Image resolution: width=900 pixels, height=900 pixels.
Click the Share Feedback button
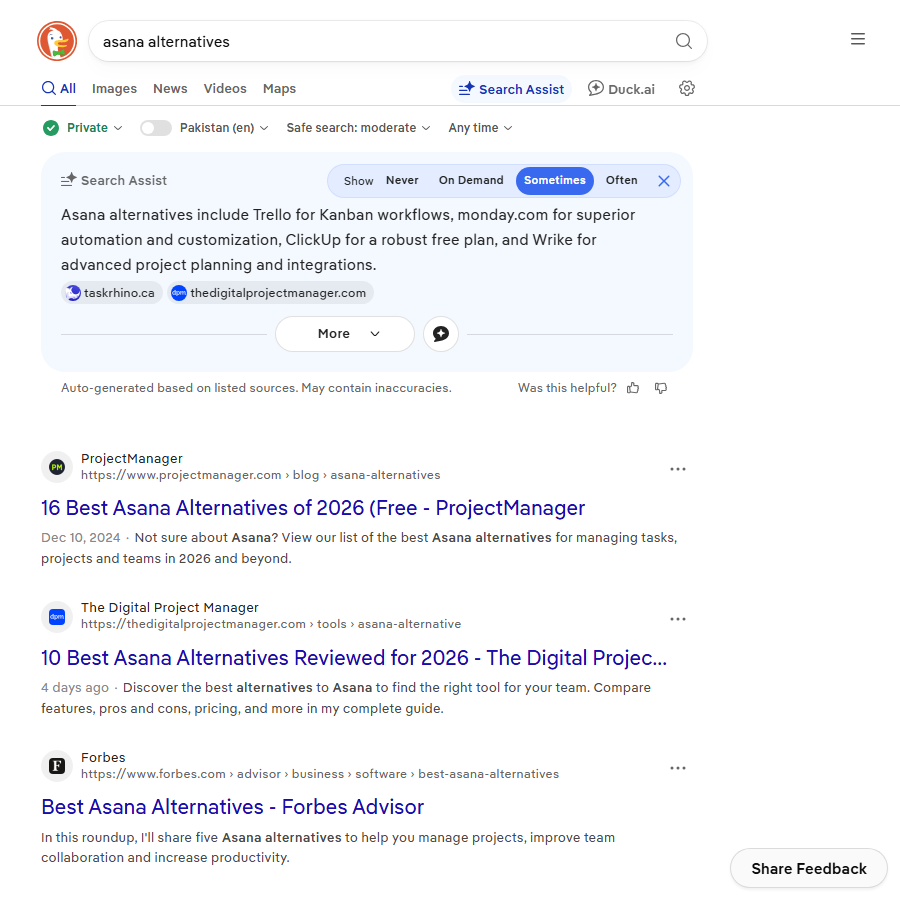pyautogui.click(x=808, y=868)
